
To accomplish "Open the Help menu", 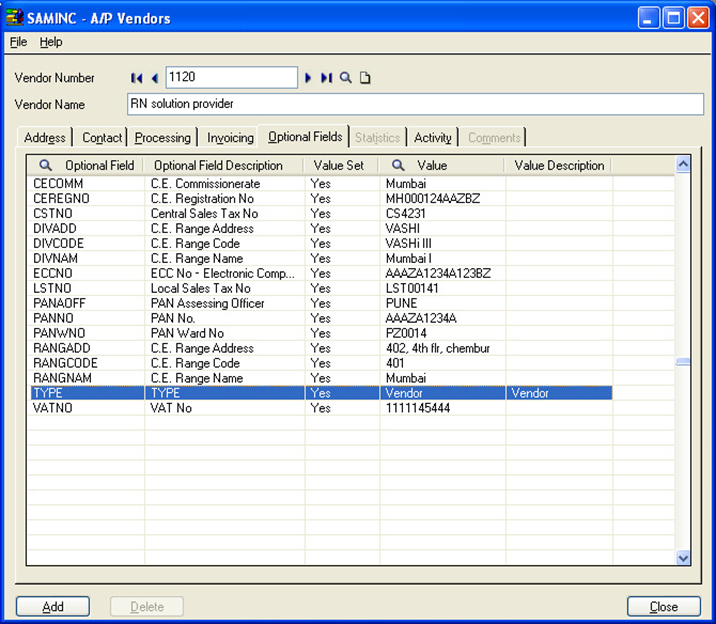I will pos(51,42).
